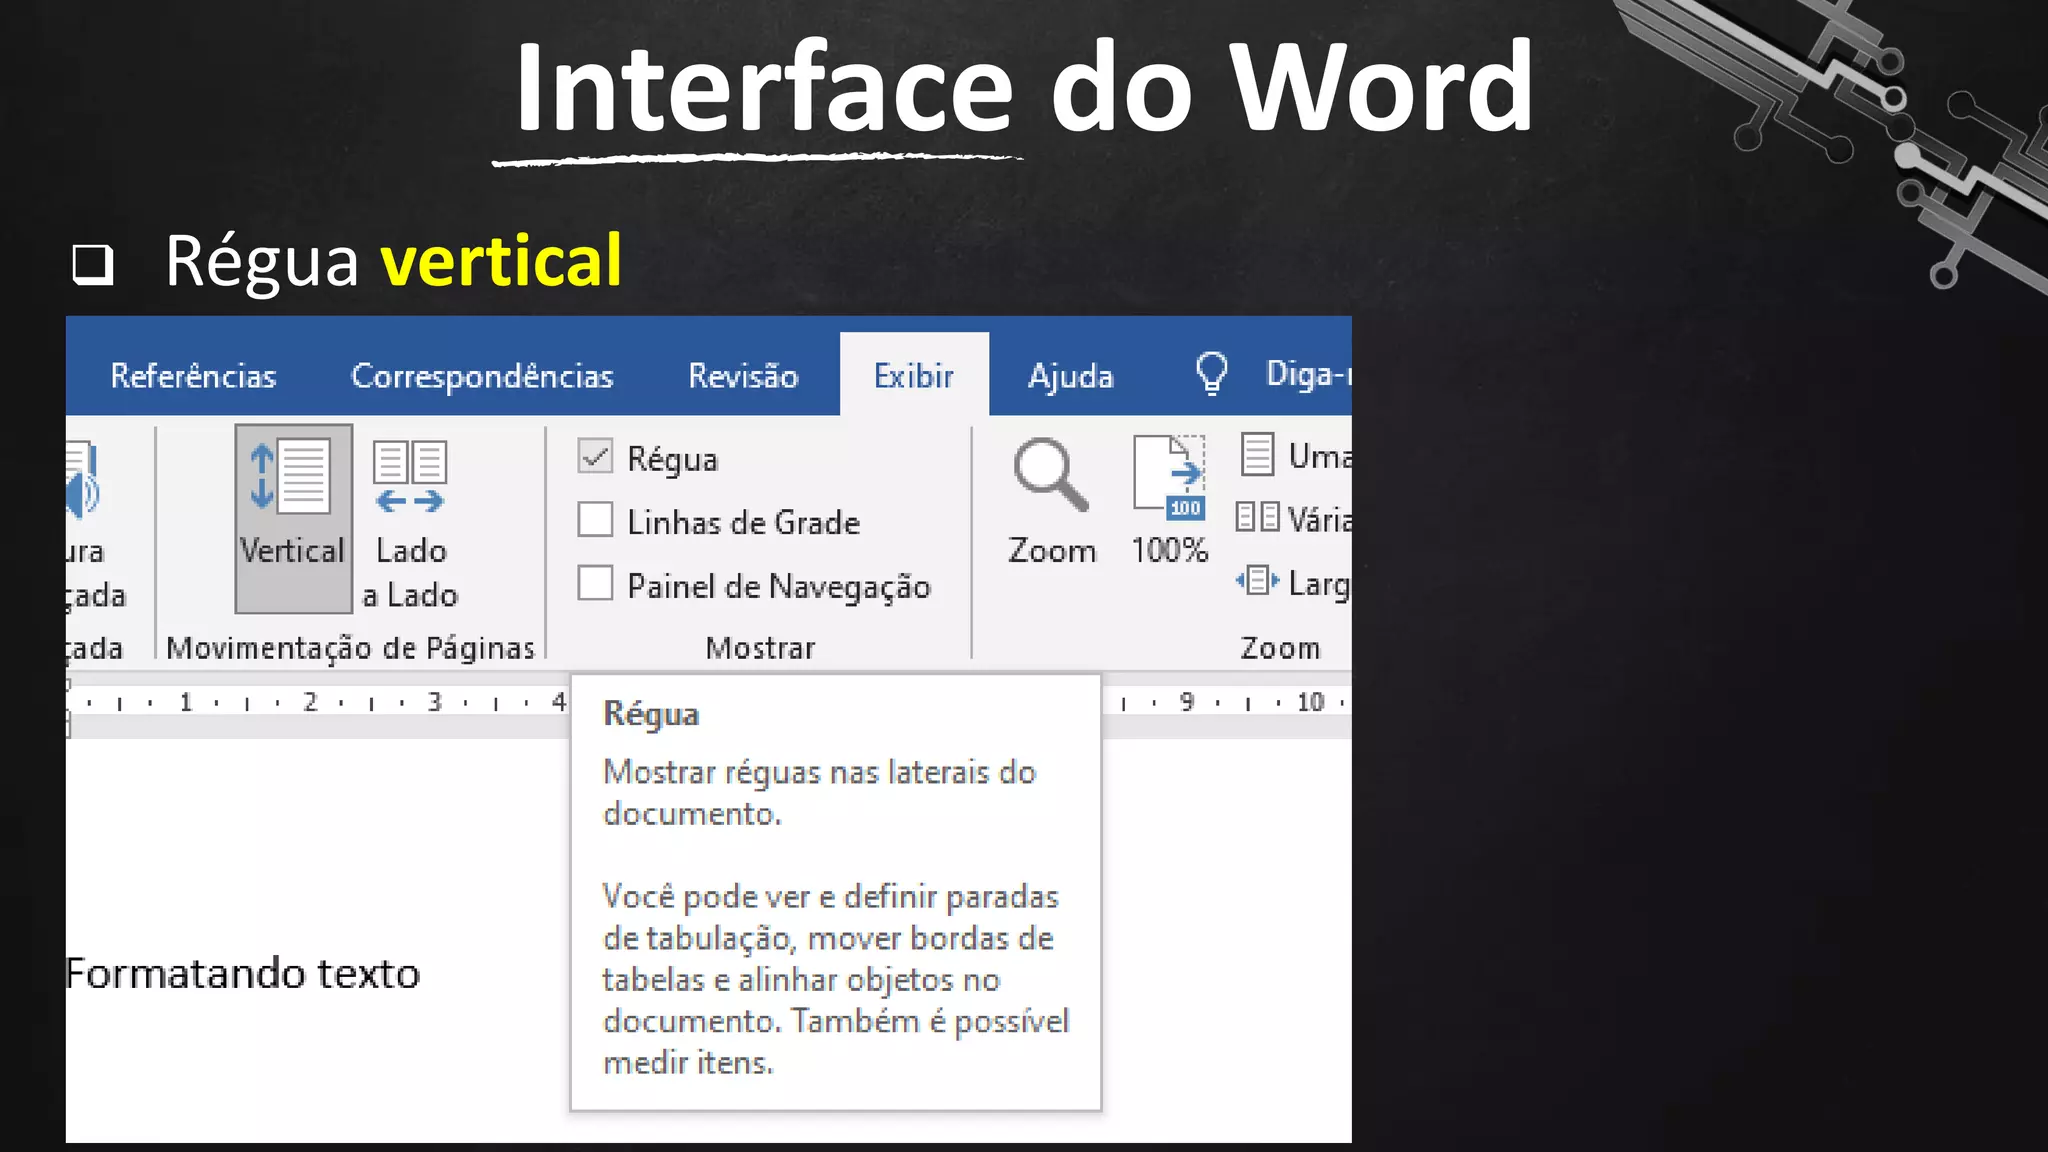2048x1152 pixels.
Task: Enable the Linhas de Grade checkbox
Action: [x=595, y=520]
